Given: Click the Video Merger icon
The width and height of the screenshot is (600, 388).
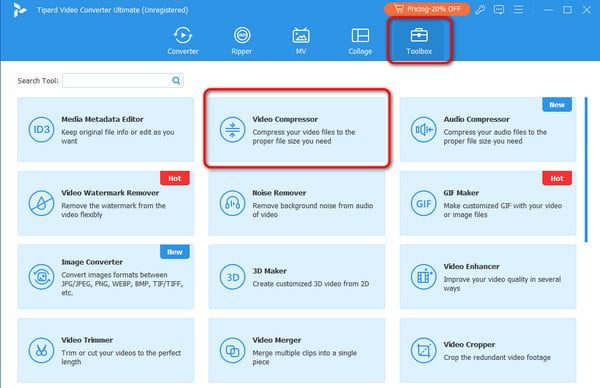Looking at the screenshot, I should [x=232, y=350].
